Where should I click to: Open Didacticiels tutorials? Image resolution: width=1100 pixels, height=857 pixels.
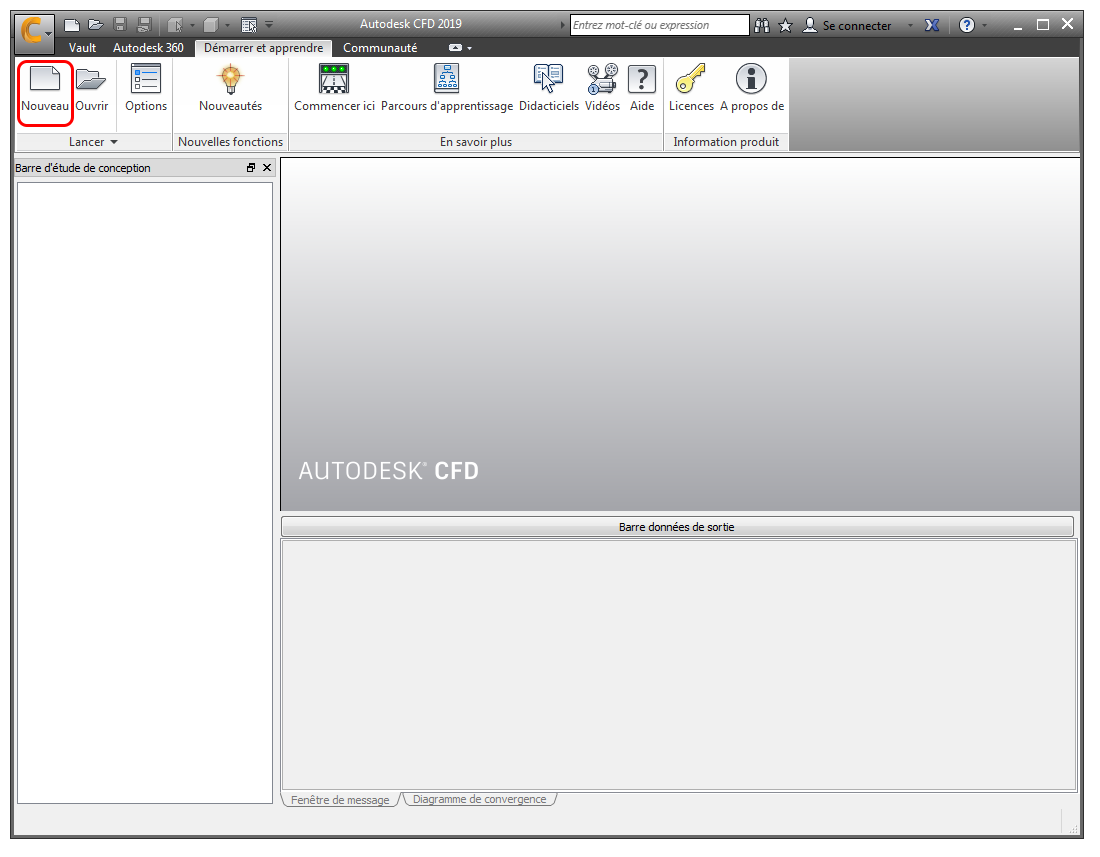(x=549, y=89)
